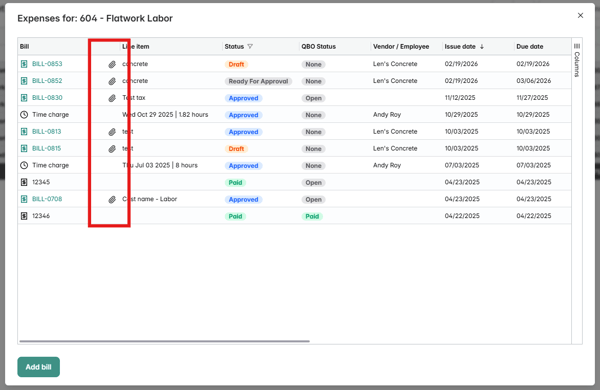Click the 'Expenses for: 604 - Flatwork Labor' title

(95, 18)
